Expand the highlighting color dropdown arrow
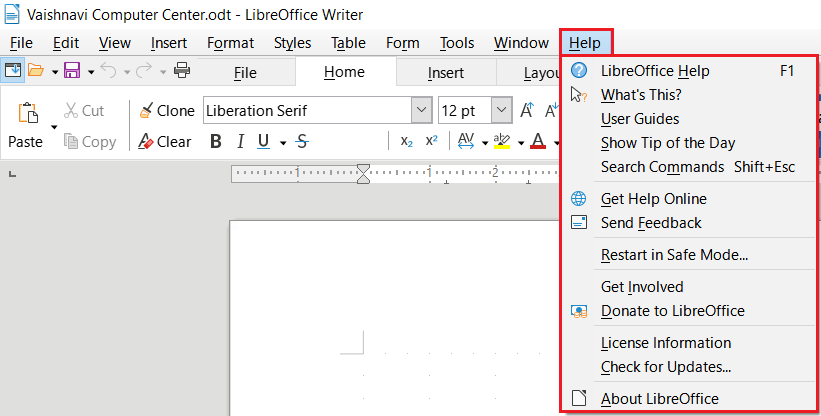Image resolution: width=821 pixels, height=416 pixels. click(520, 143)
